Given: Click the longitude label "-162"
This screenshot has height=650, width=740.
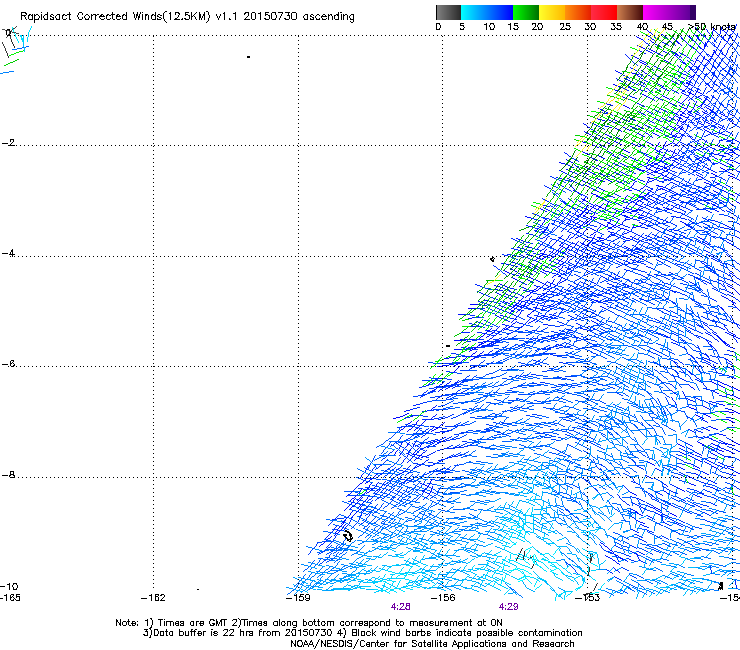Looking at the screenshot, I should (153, 598).
